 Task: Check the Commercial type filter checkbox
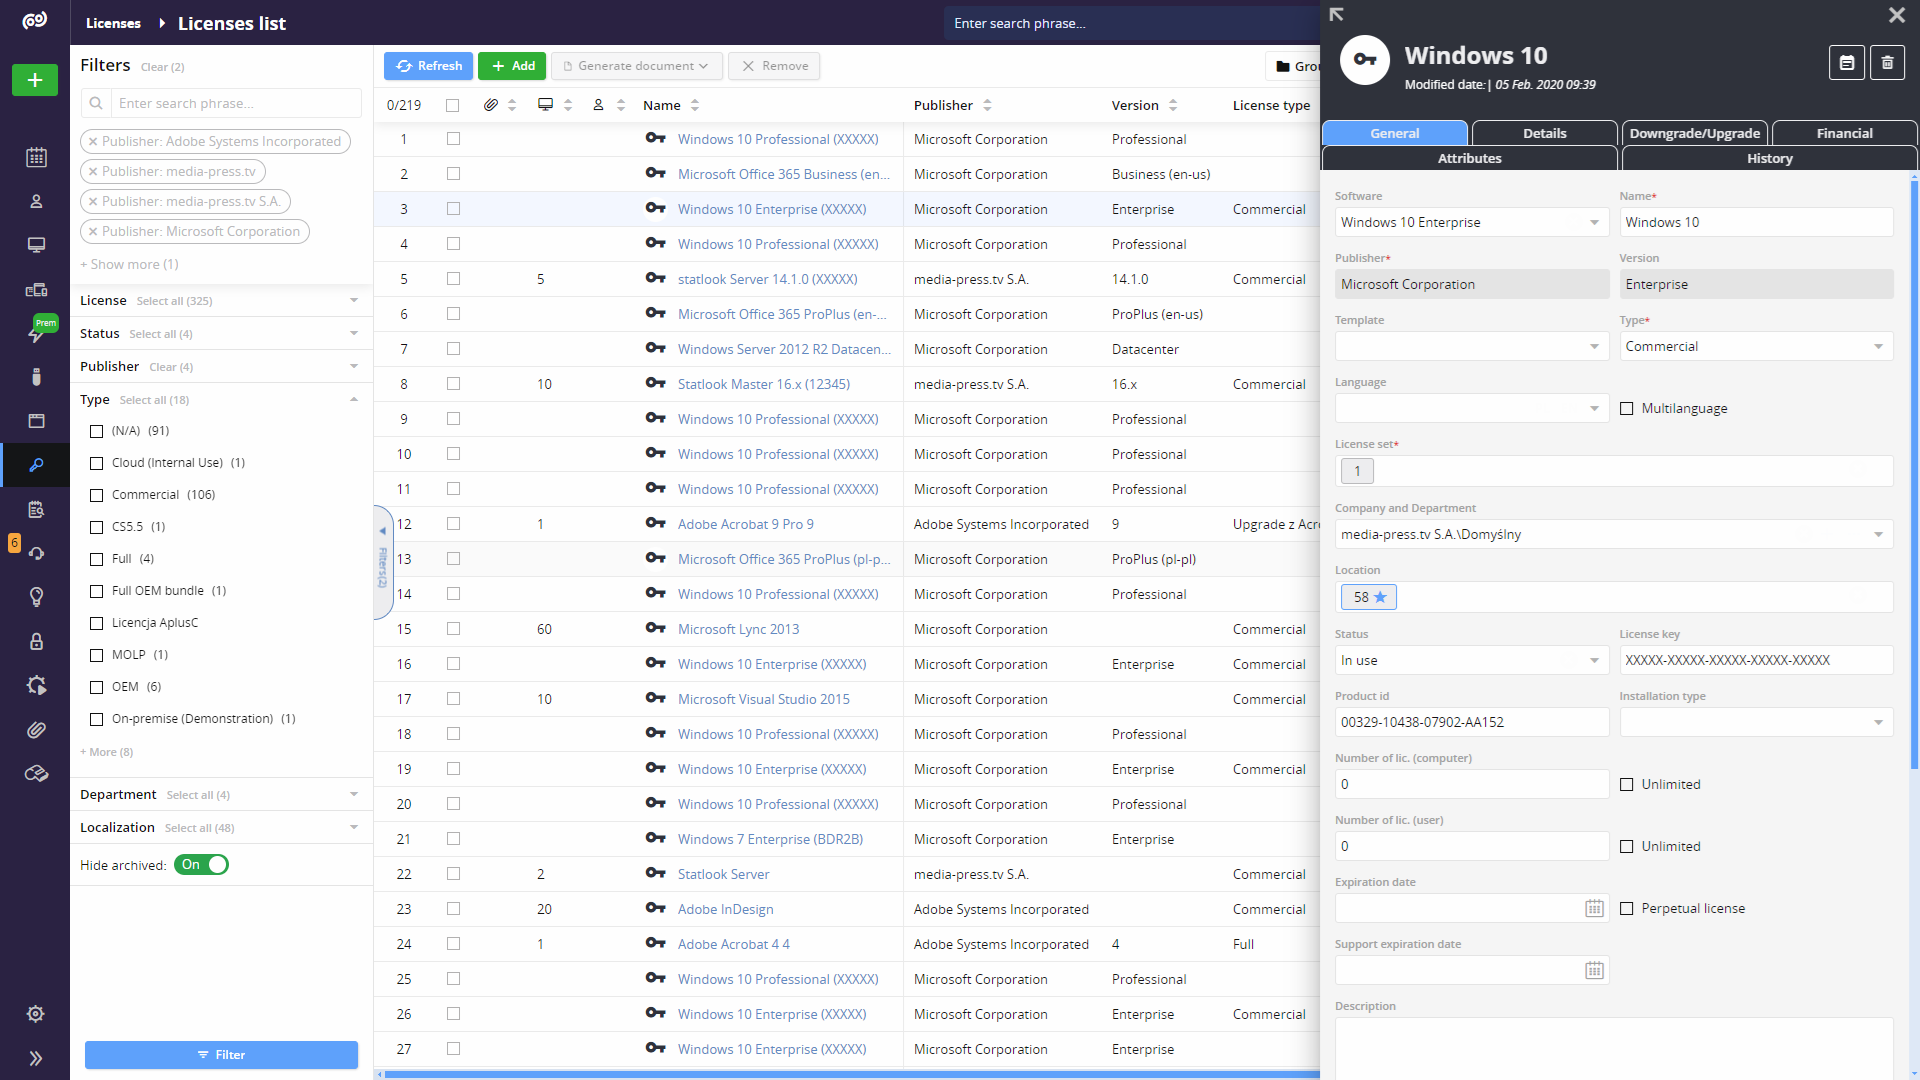coord(97,495)
